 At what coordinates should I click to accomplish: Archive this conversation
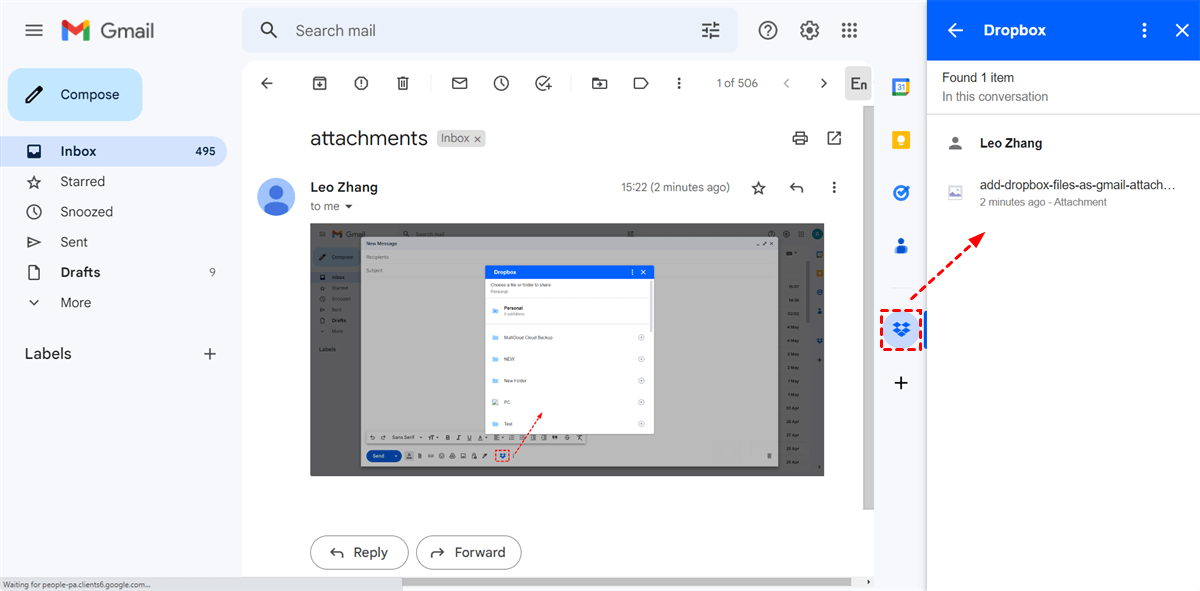pos(319,83)
